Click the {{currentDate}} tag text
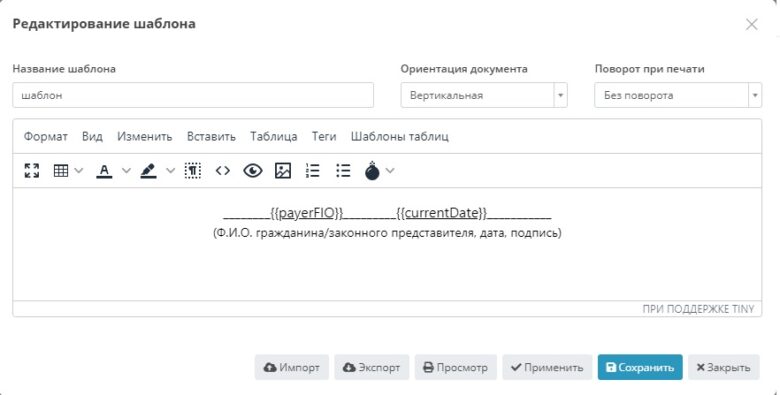780x395 pixels. [x=442, y=213]
